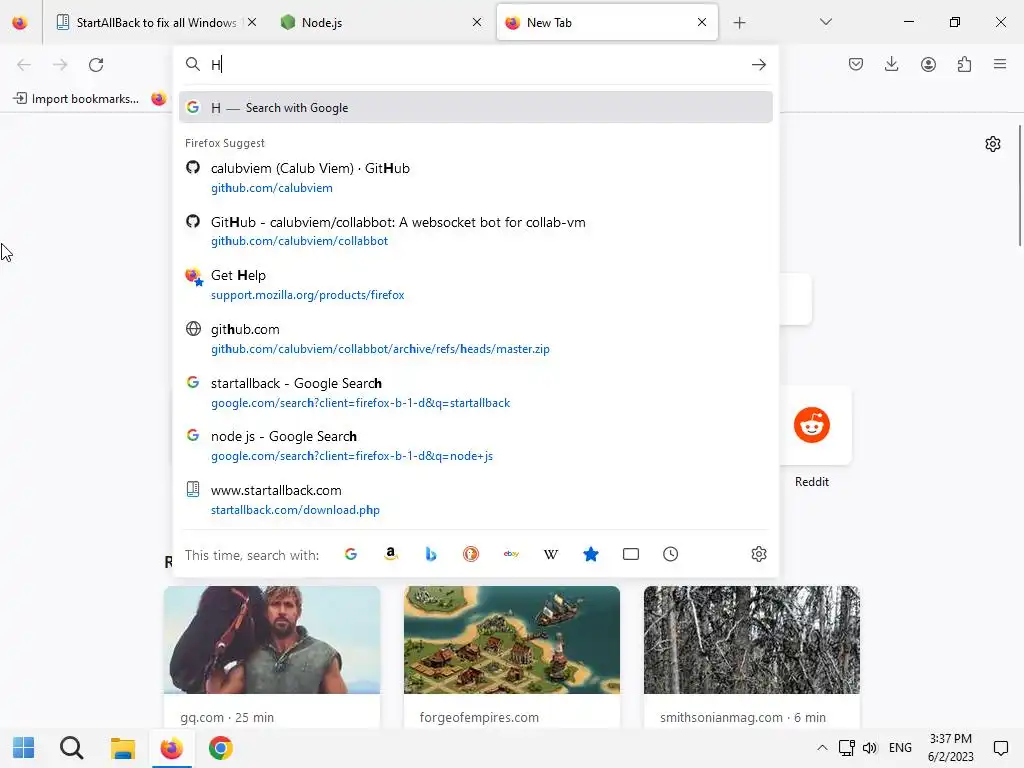Viewport: 1024px width, 768px height.
Task: Close the Node.js tab
Action: point(477,22)
